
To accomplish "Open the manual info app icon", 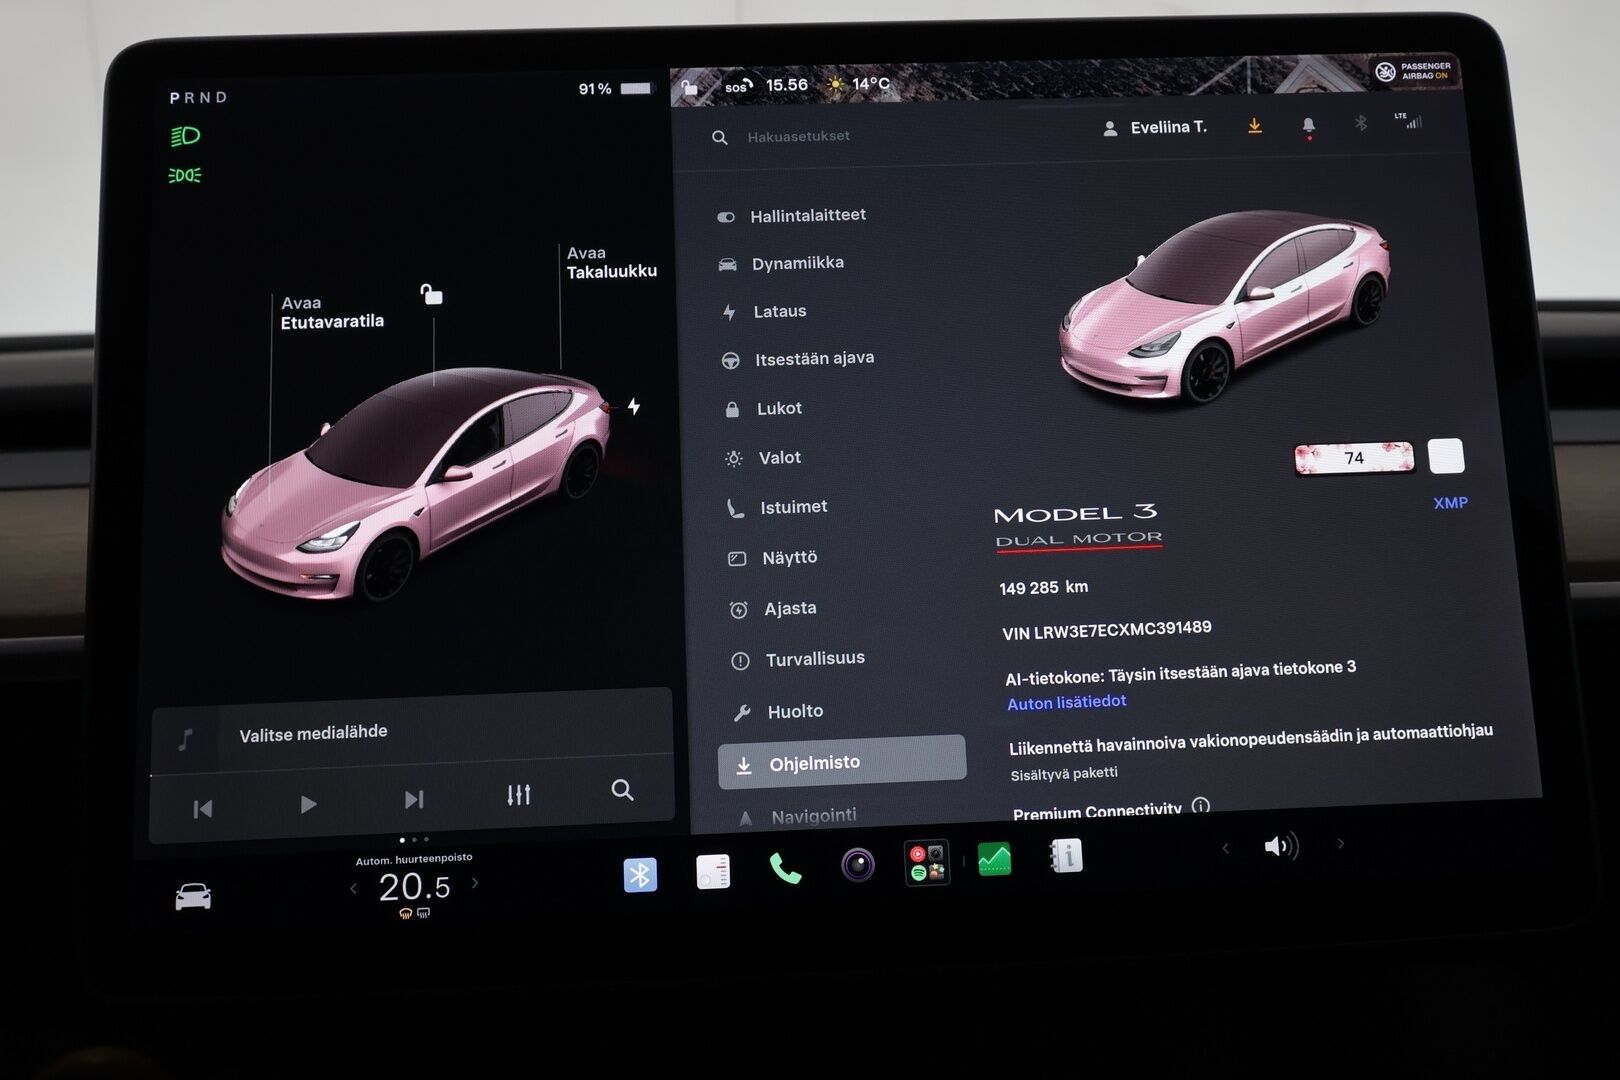I will [1066, 856].
